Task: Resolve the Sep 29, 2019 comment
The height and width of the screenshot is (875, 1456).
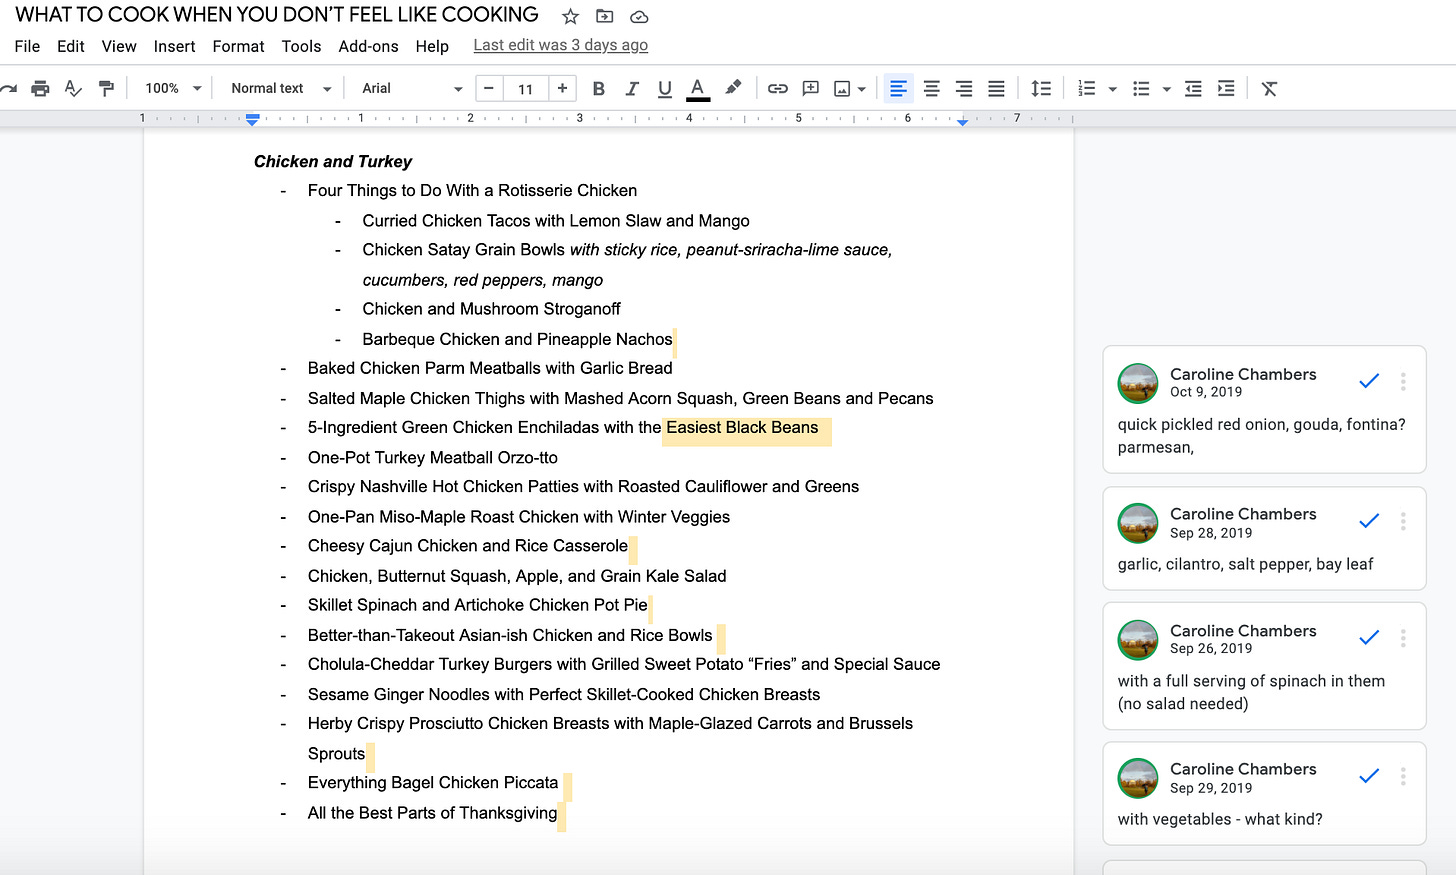Action: [1369, 776]
